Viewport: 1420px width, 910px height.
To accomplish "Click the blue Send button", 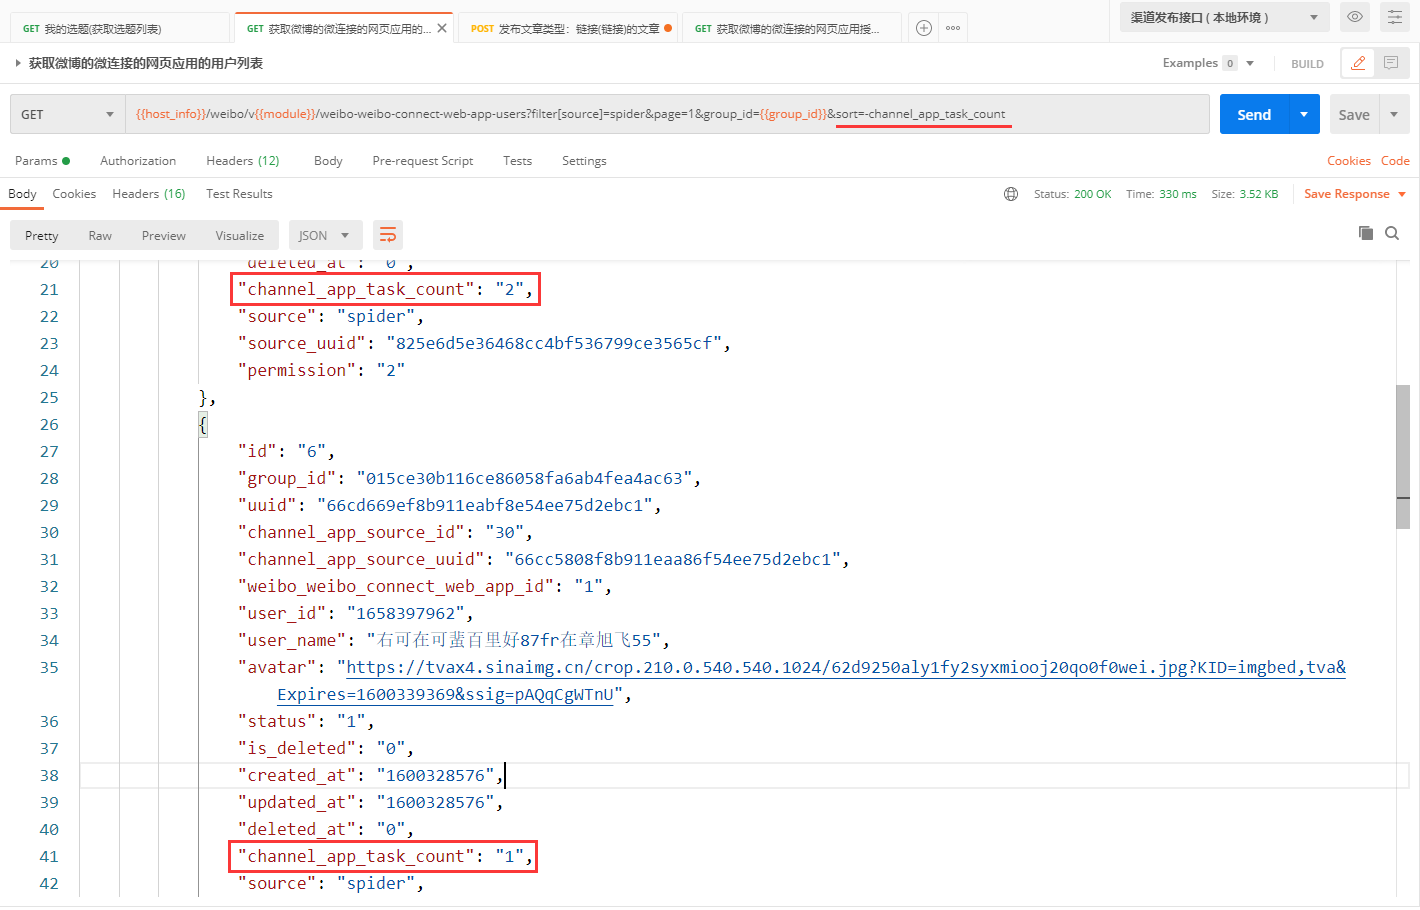I will 1254,114.
